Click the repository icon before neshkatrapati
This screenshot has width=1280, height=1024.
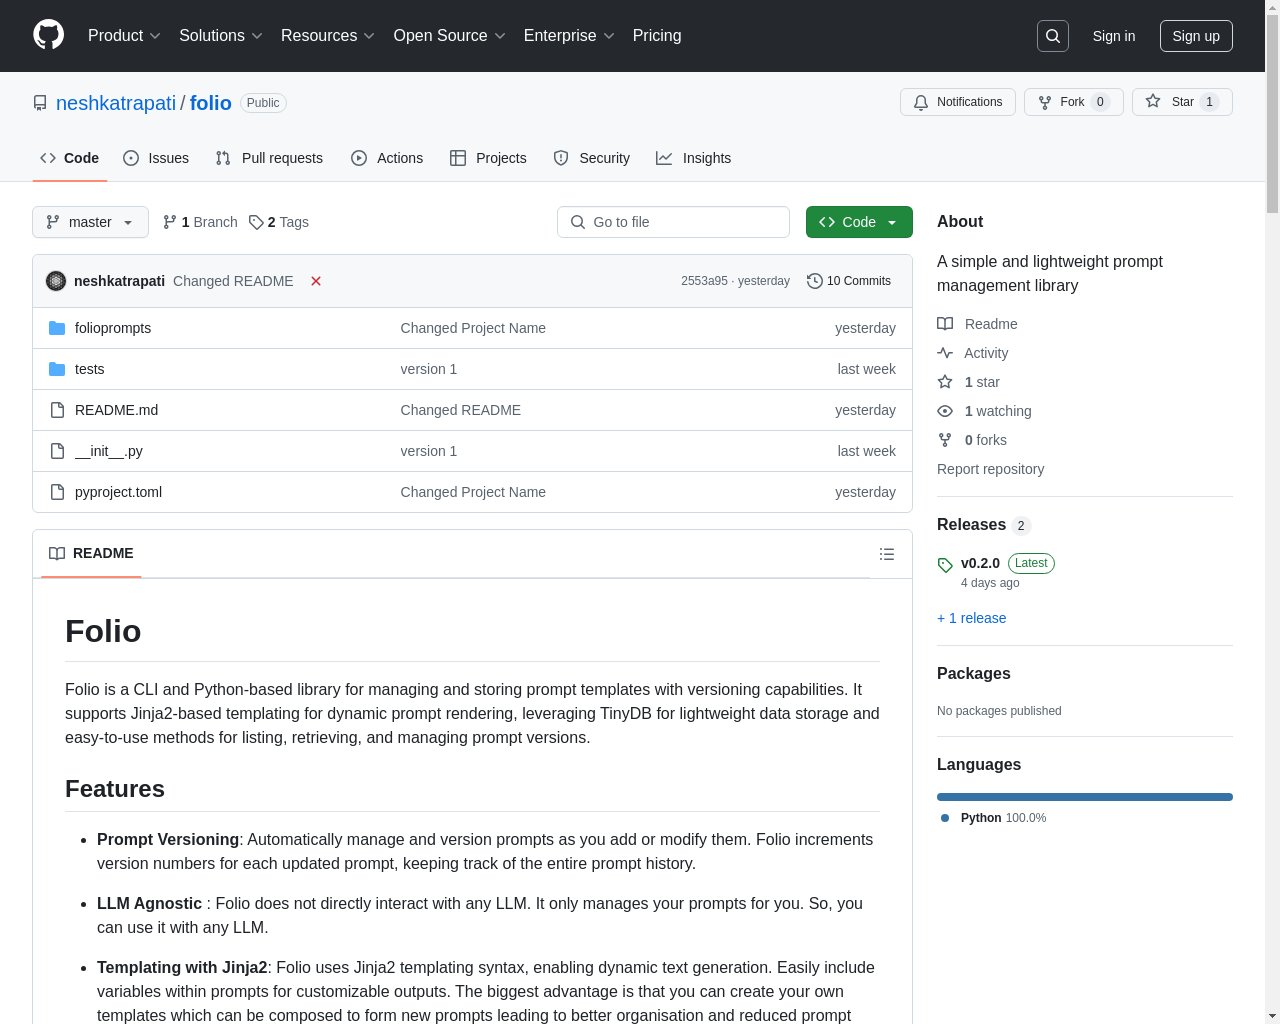click(x=40, y=103)
